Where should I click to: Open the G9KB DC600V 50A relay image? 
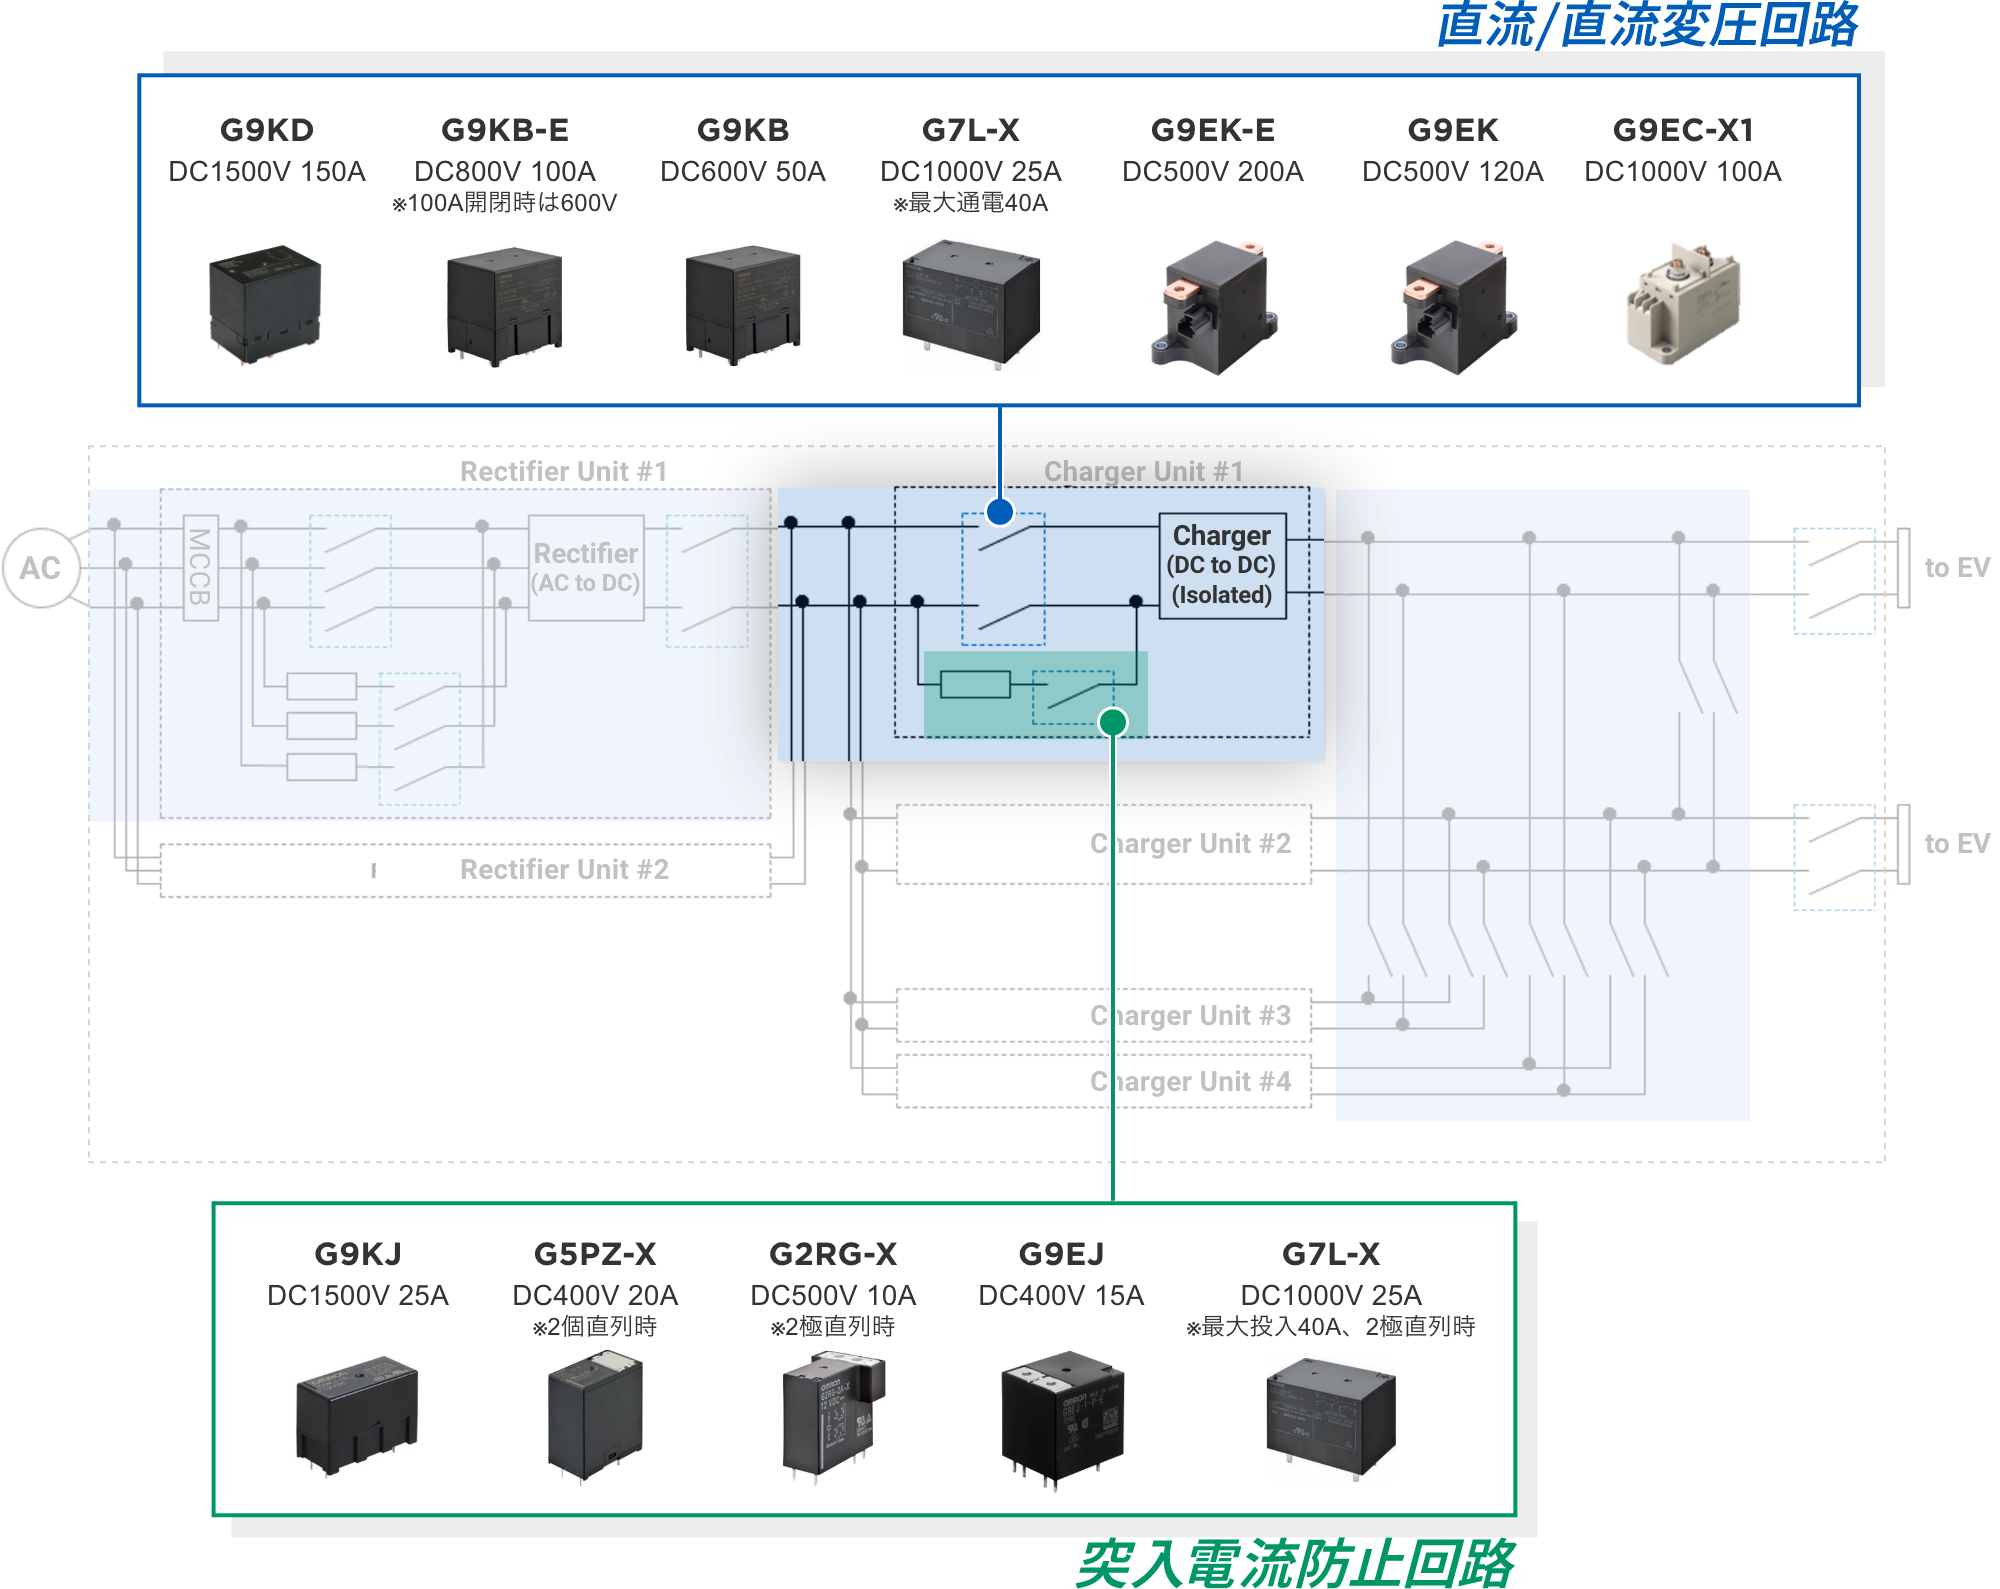(743, 305)
